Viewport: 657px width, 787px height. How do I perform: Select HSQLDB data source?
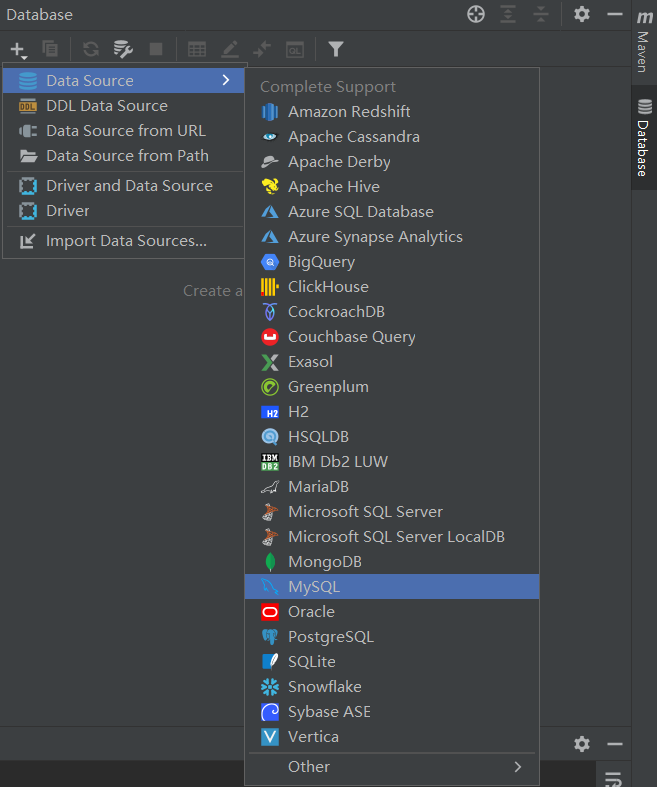(x=392, y=437)
